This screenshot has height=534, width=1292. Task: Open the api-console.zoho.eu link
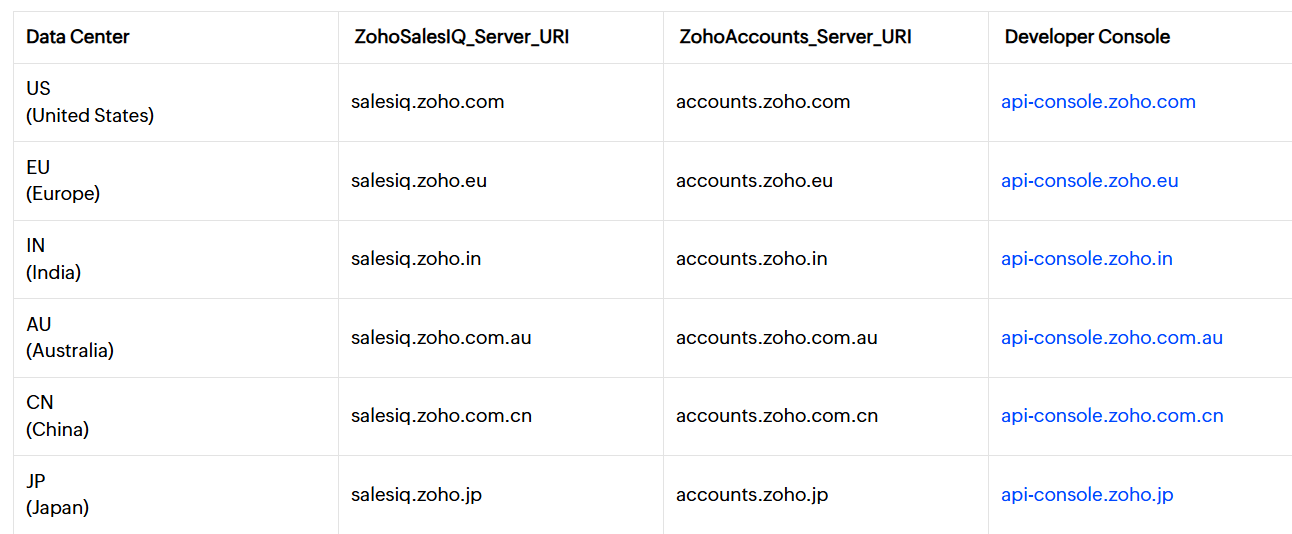1090,181
